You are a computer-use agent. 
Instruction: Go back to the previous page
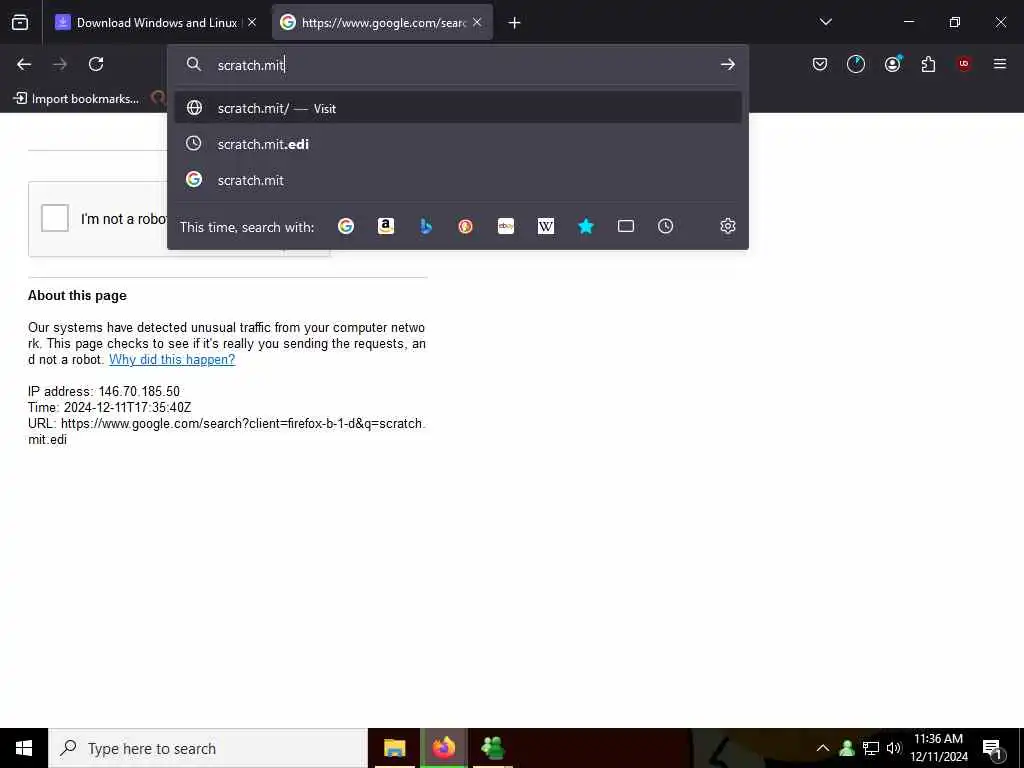point(24,64)
